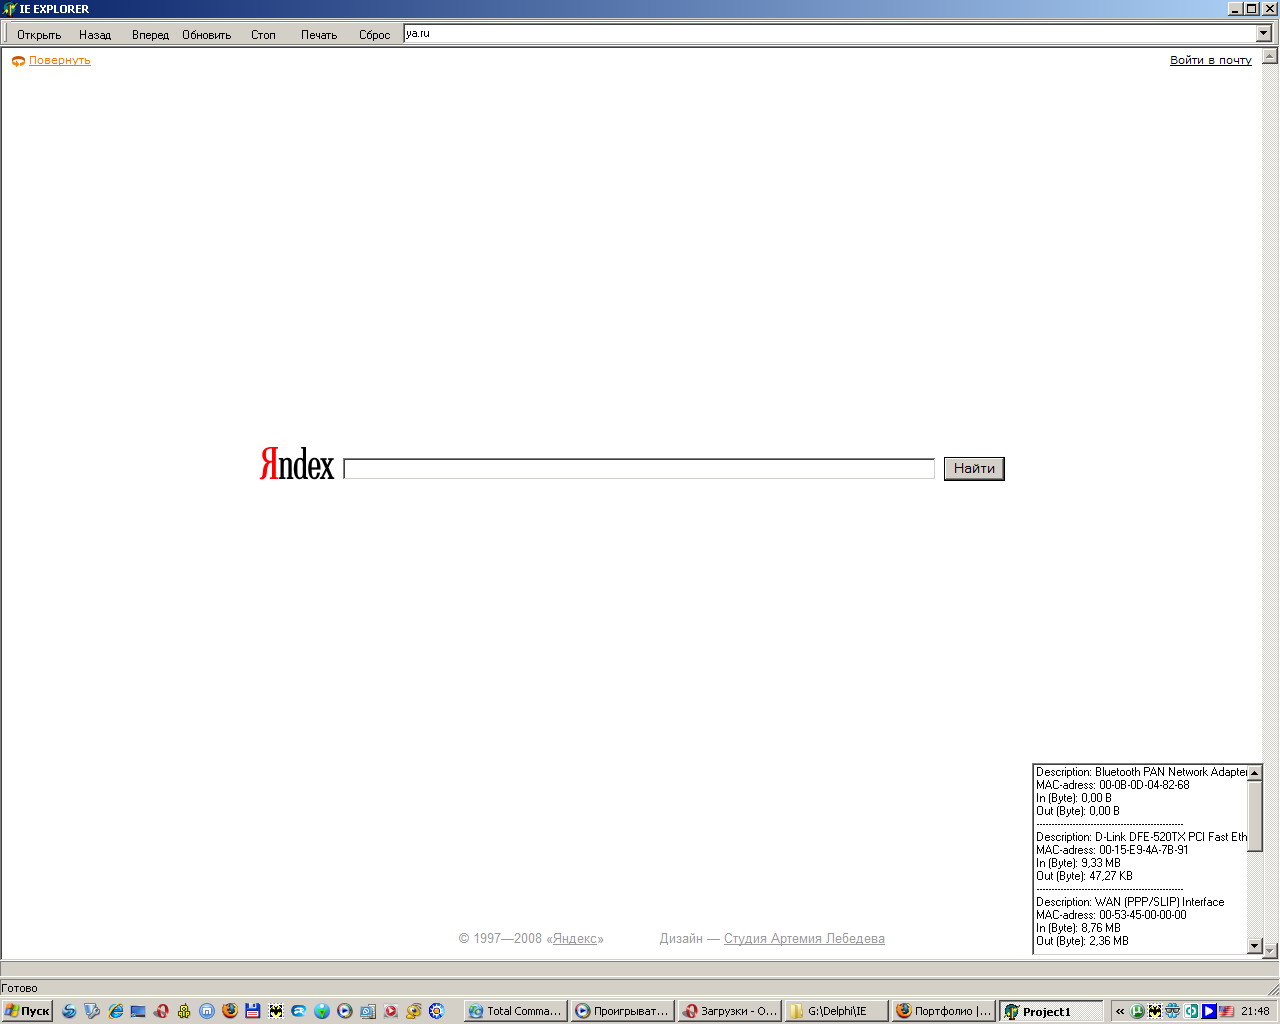Click the Project1 taskbar button
Screen dimensions: 1280x1024
[x=1051, y=1011]
